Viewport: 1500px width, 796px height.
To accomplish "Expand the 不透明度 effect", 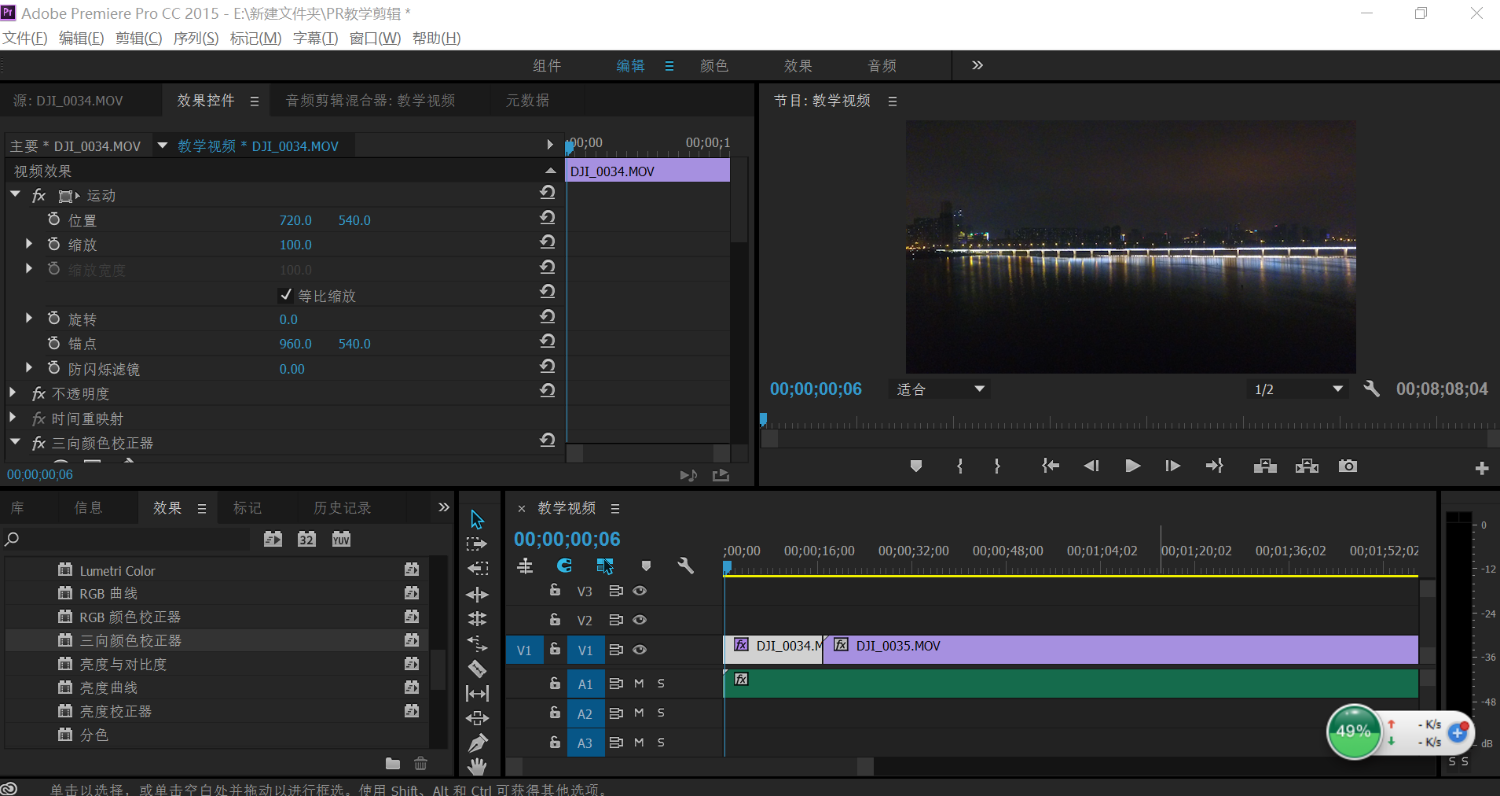I will (13, 393).
